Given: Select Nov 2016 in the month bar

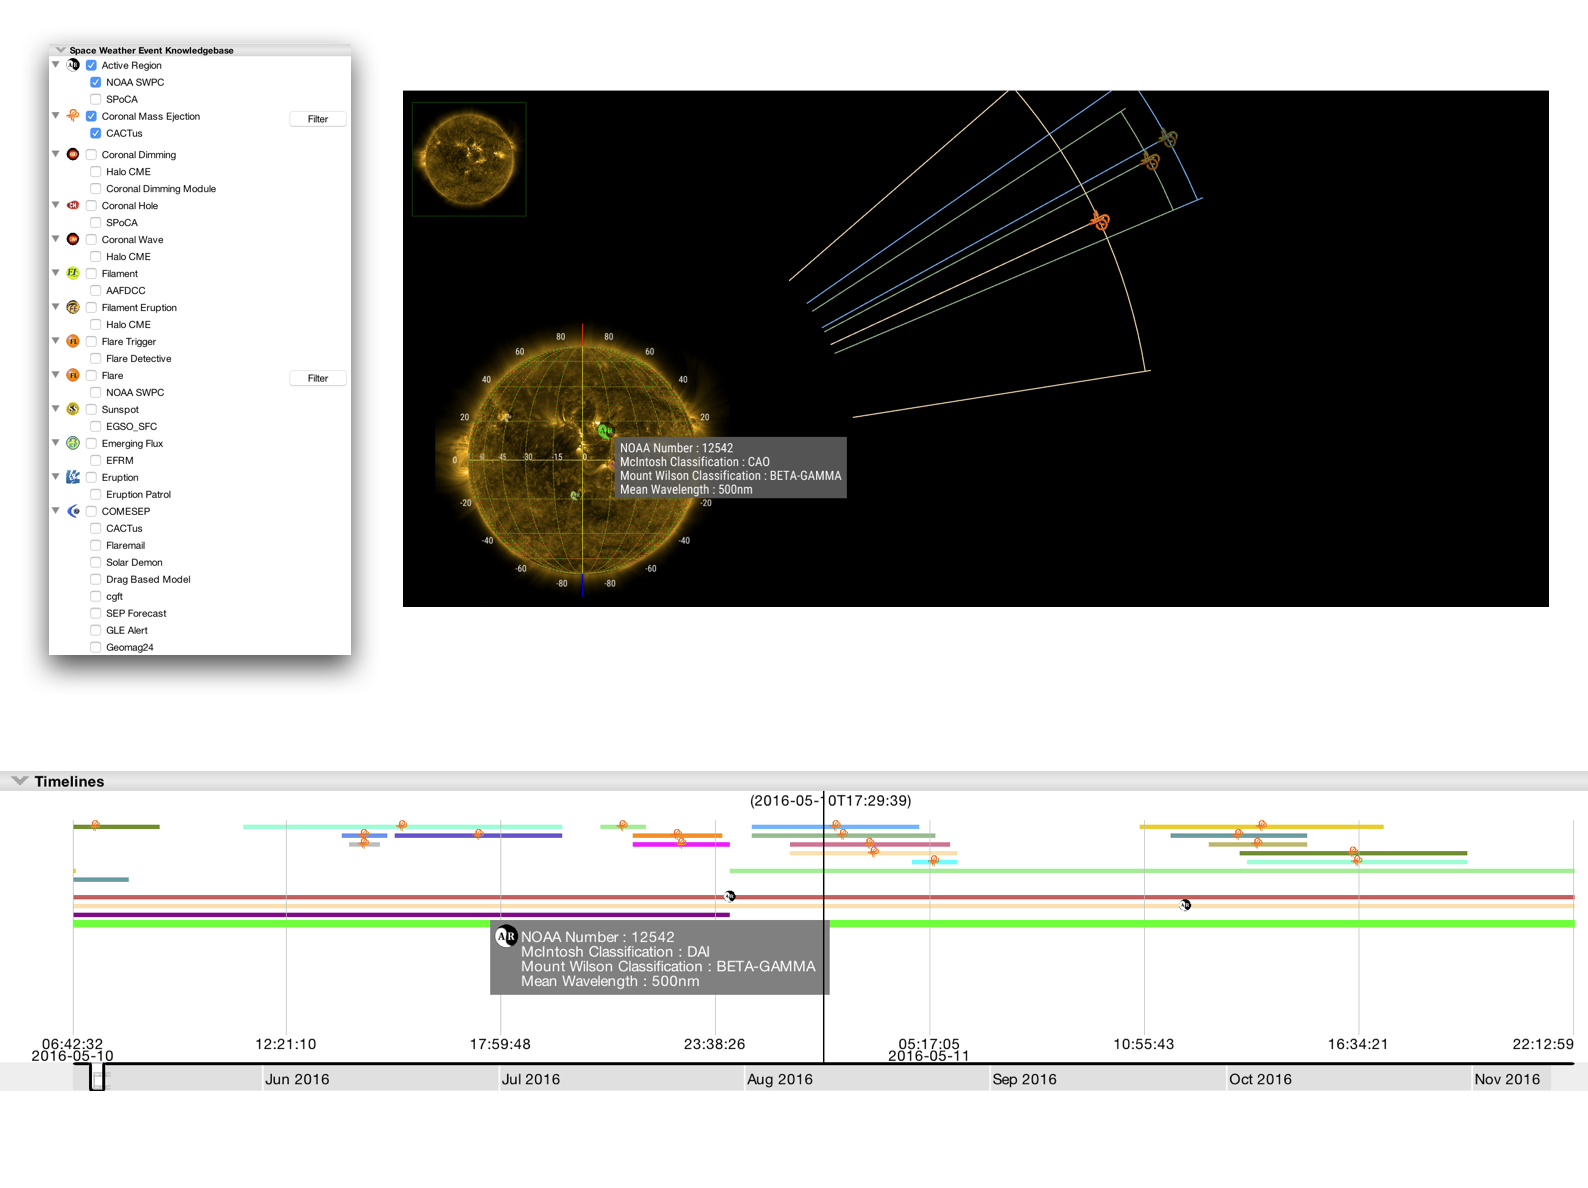Looking at the screenshot, I should pos(1507,1079).
